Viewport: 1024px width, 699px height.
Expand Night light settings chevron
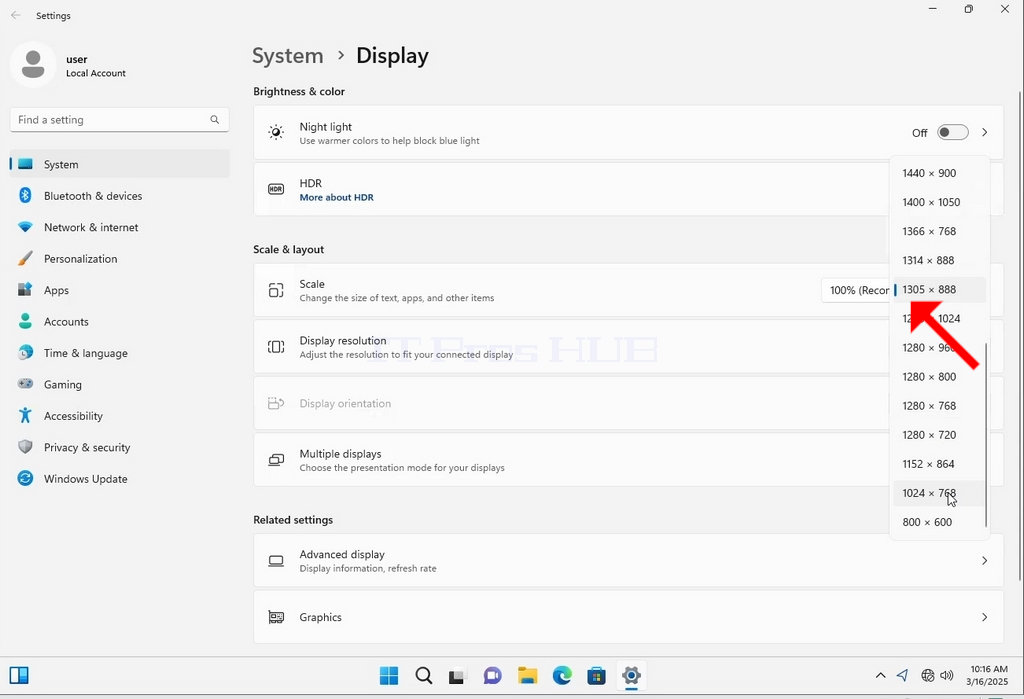[984, 133]
